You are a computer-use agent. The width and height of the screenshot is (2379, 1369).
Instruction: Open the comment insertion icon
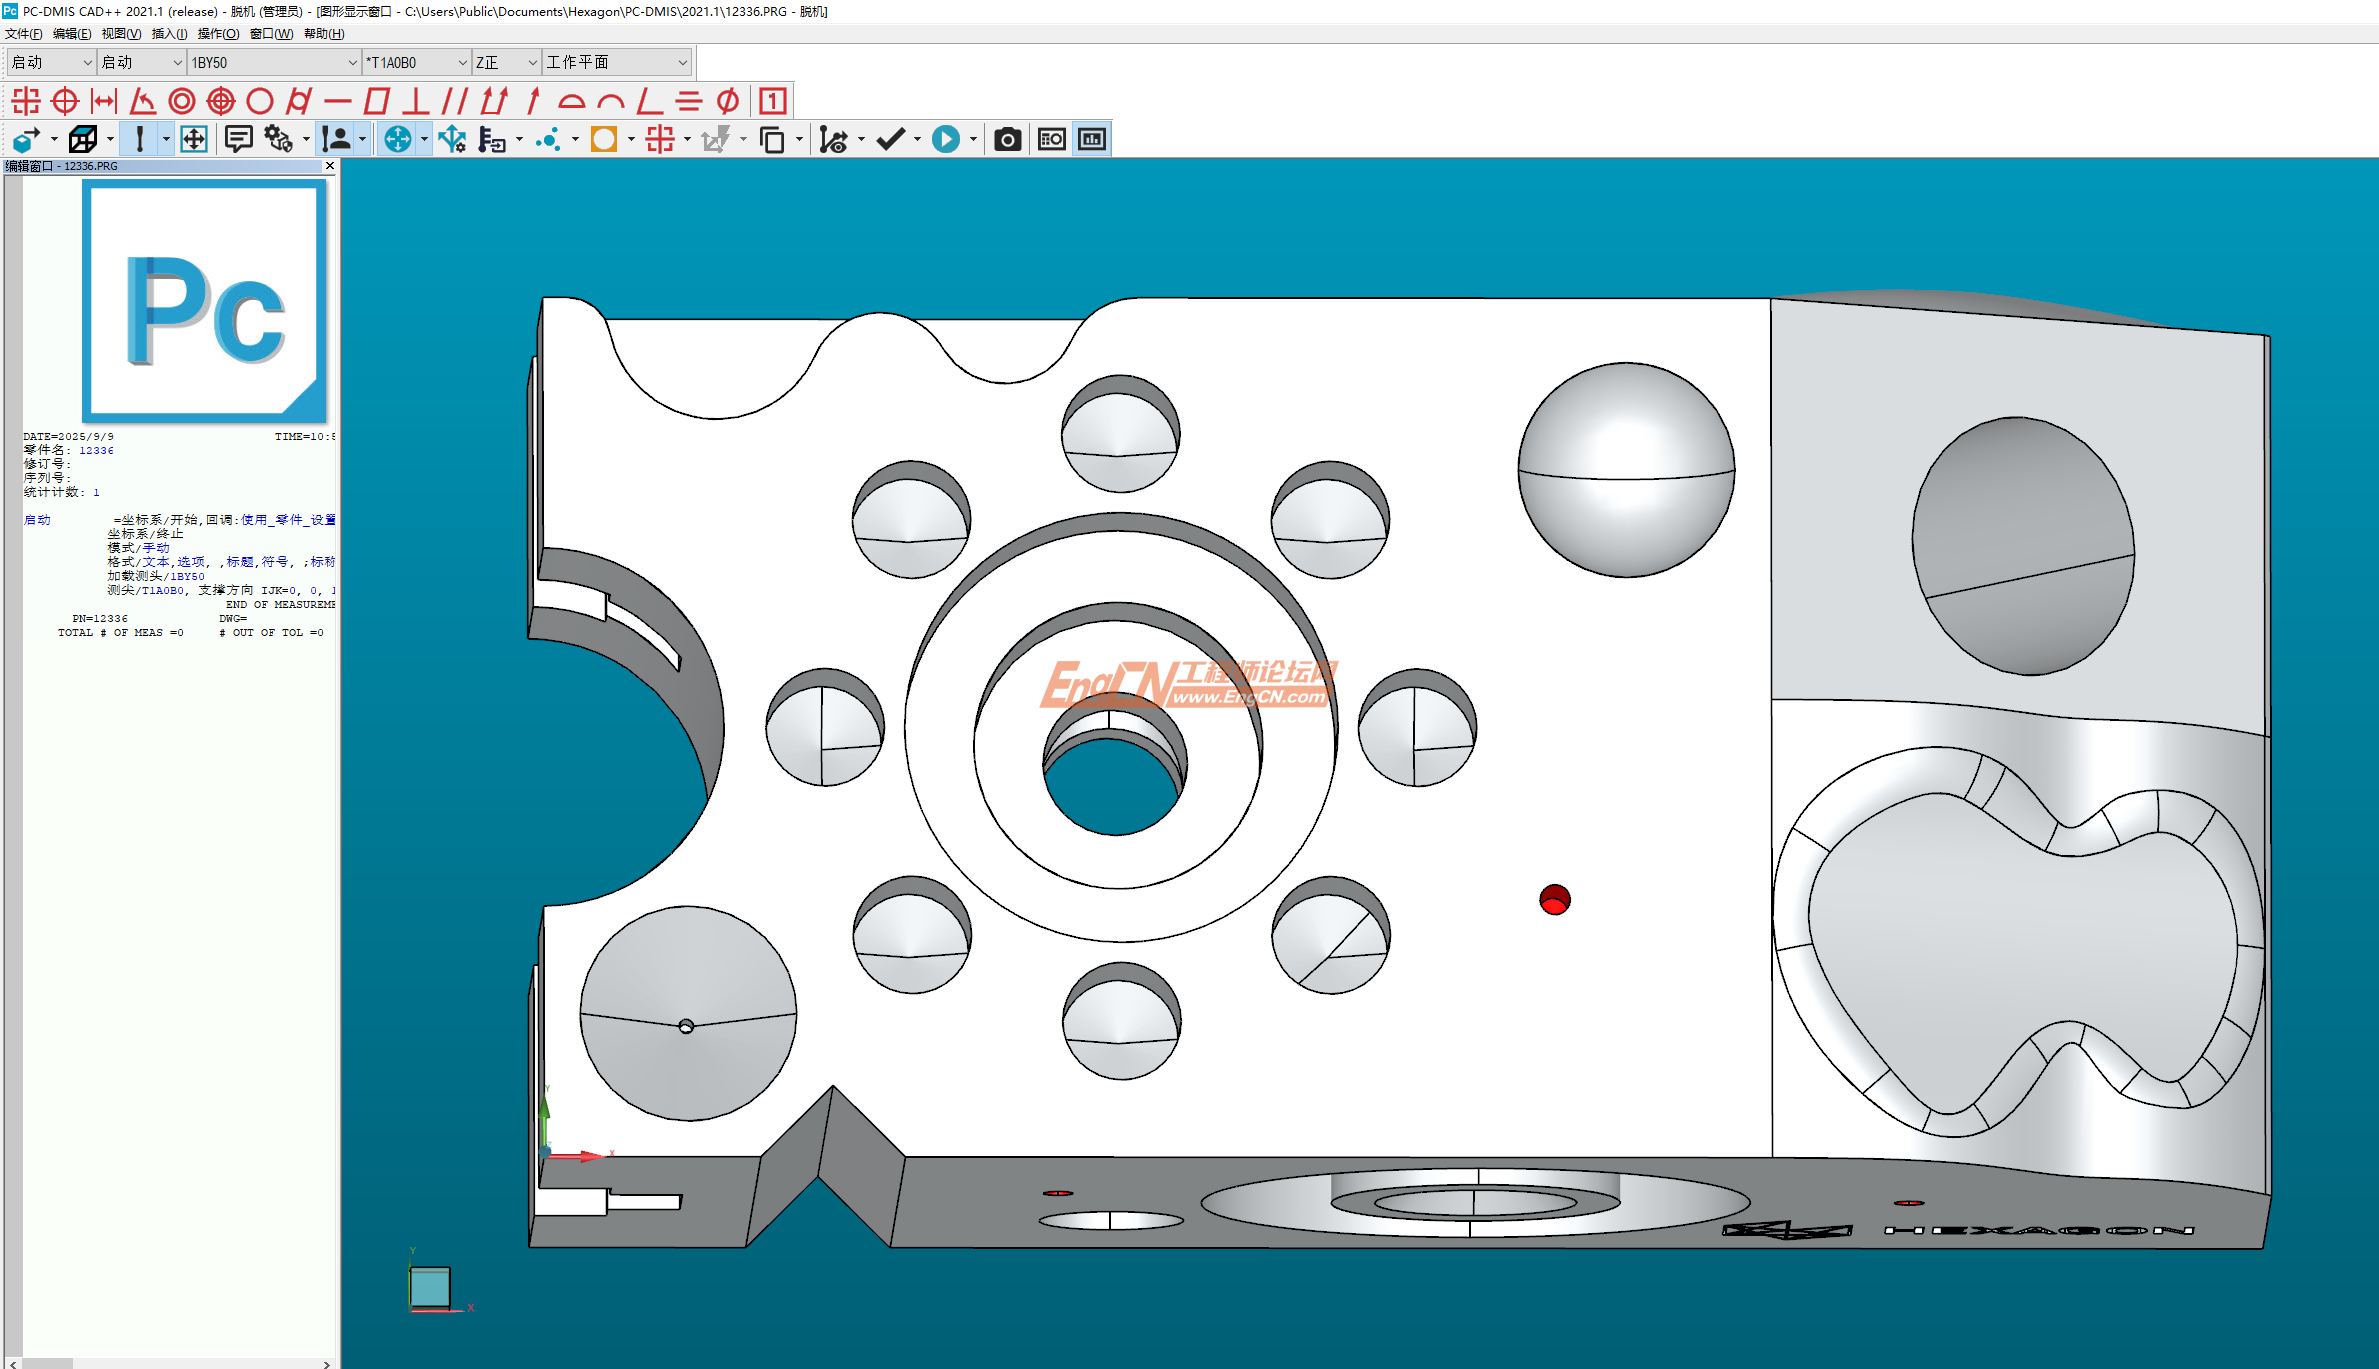pos(238,140)
